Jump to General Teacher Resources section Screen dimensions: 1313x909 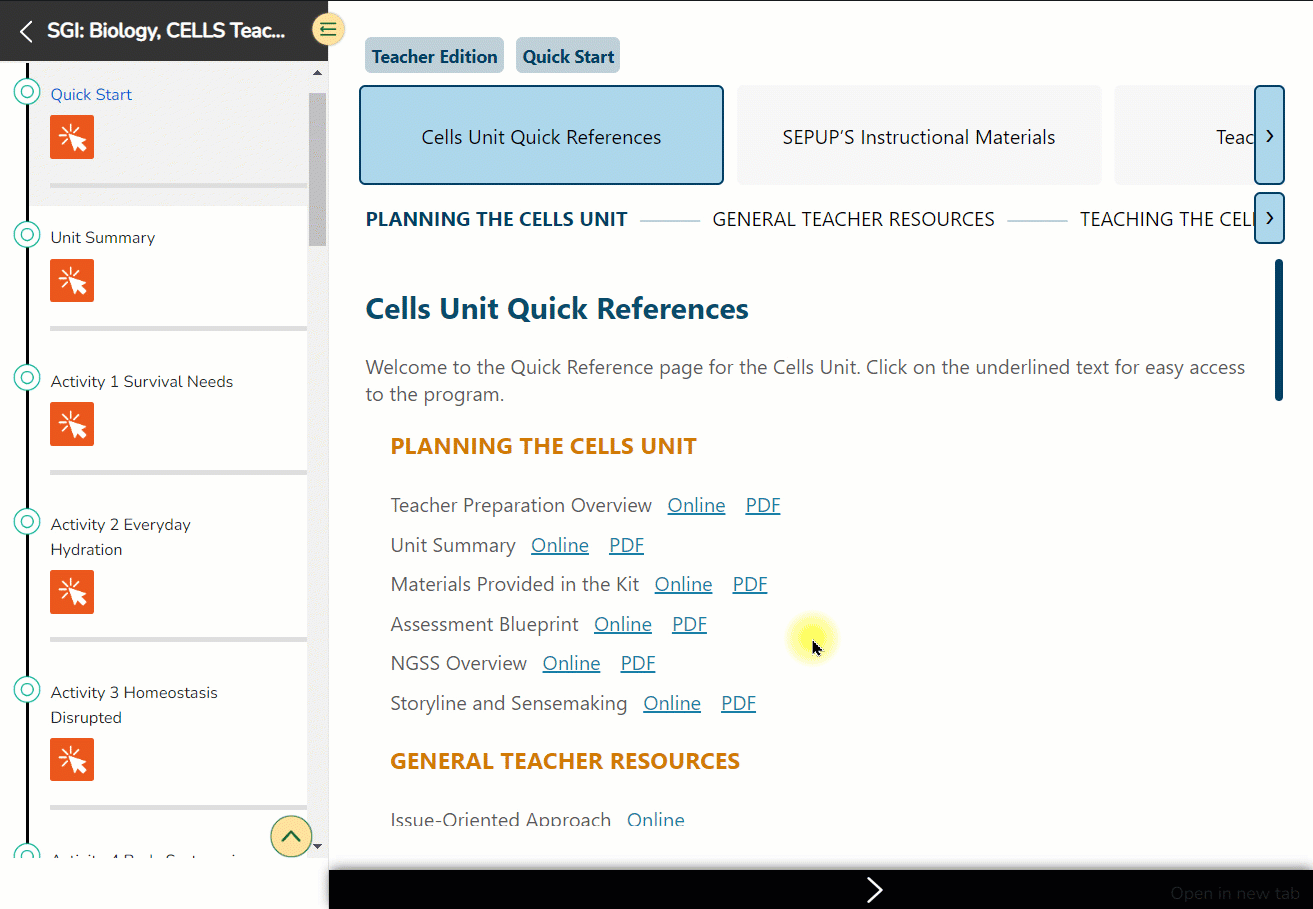pyautogui.click(x=853, y=219)
